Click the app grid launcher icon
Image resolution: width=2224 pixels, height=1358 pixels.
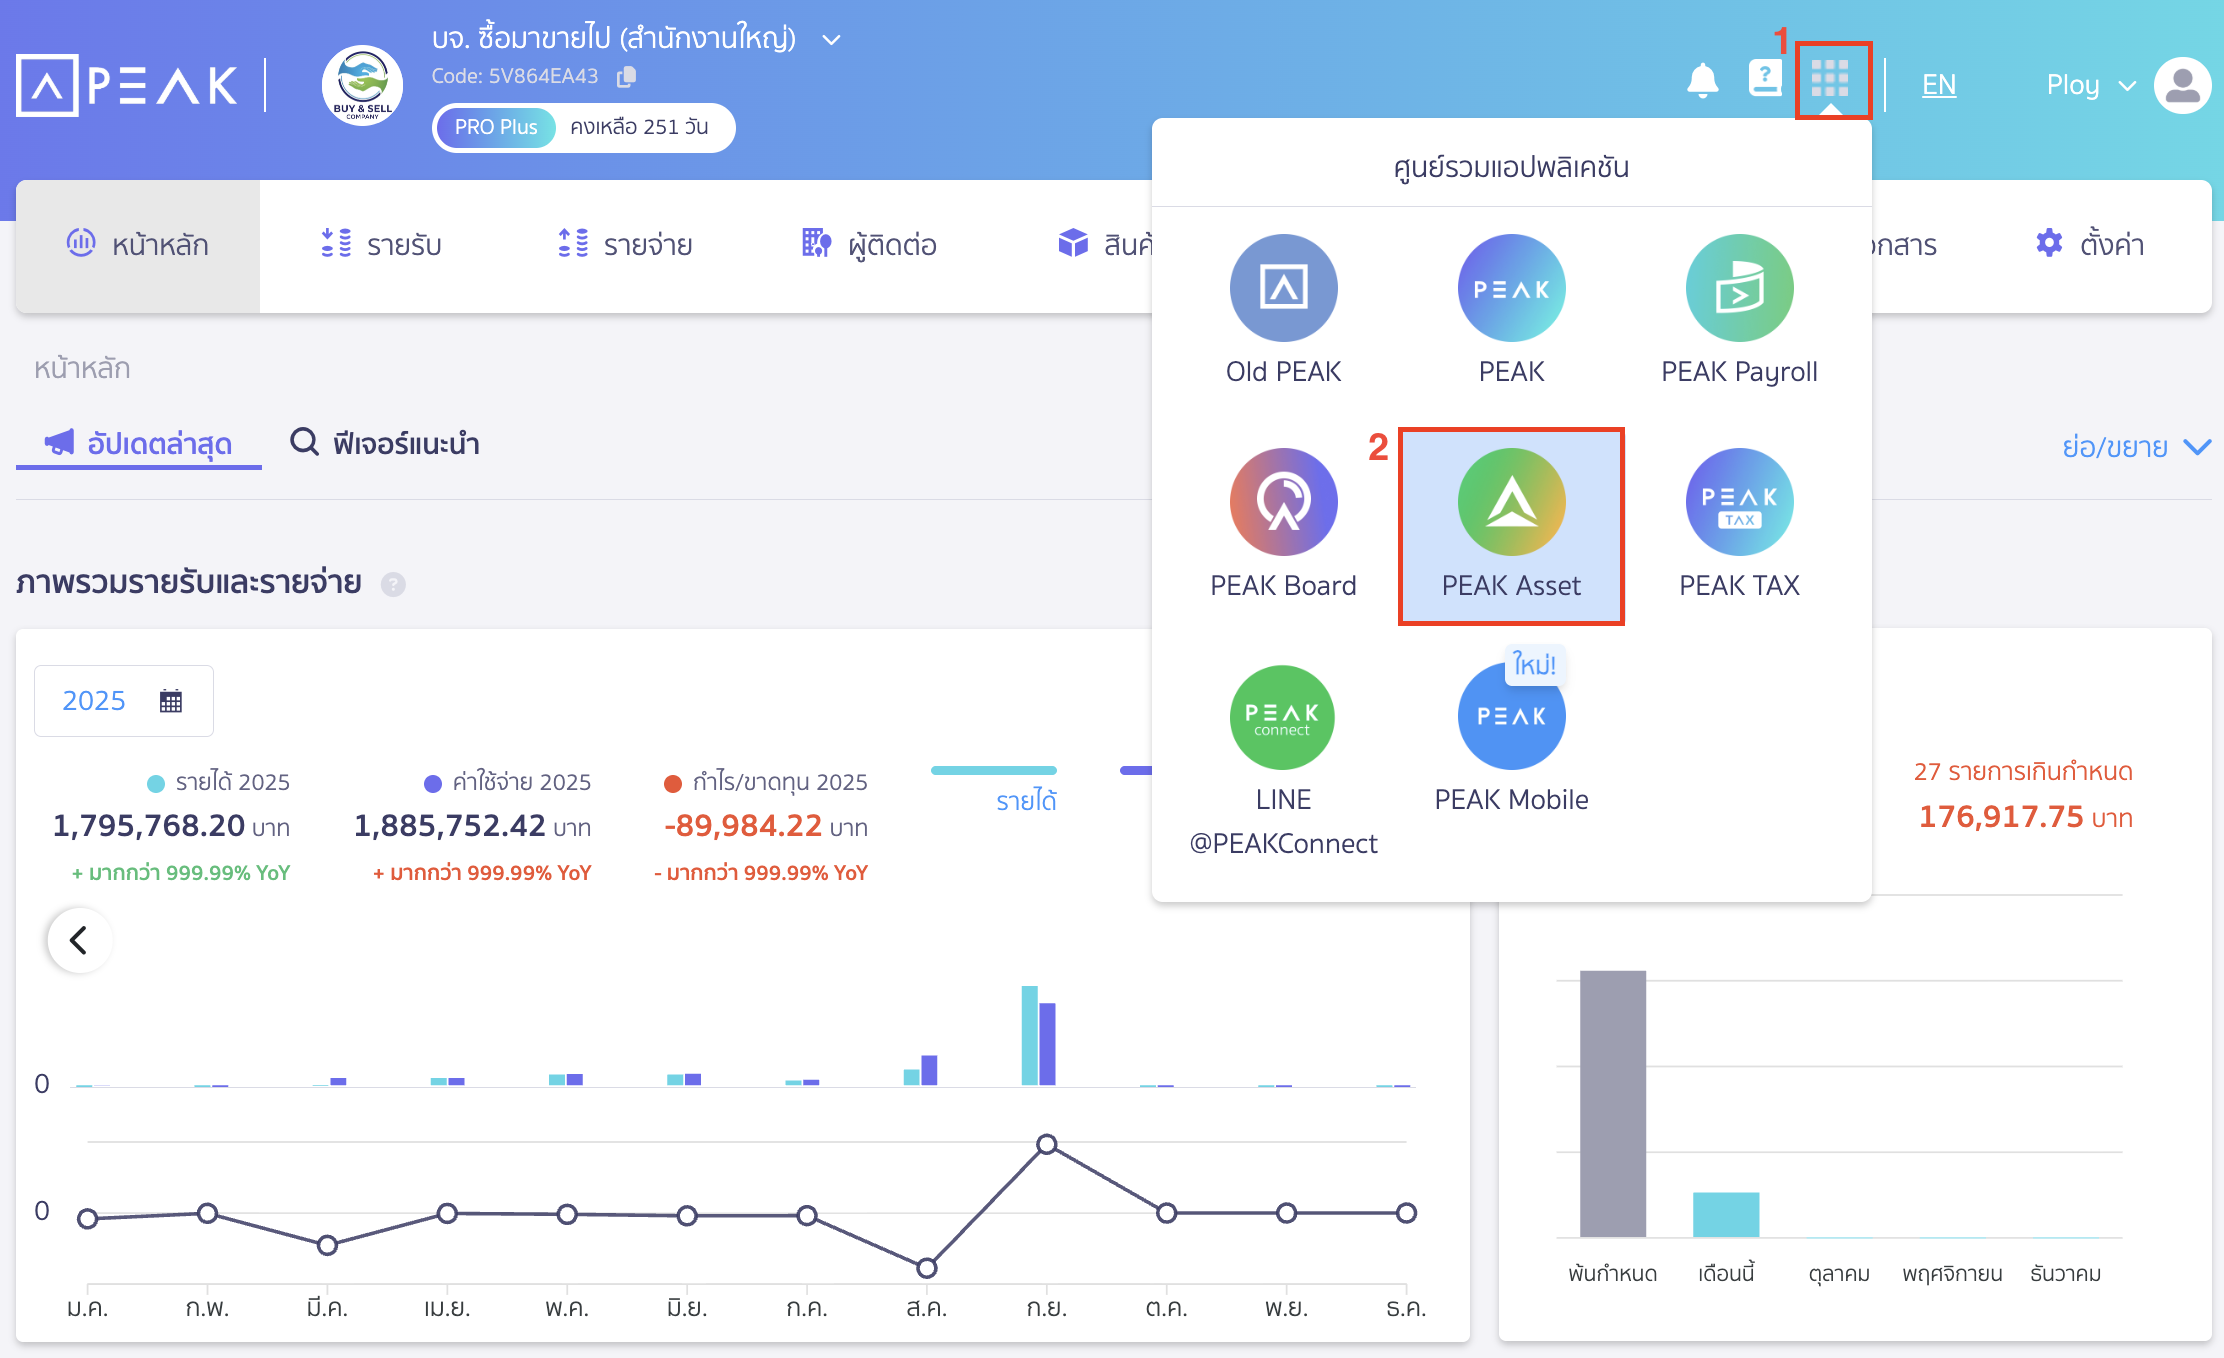(1830, 79)
